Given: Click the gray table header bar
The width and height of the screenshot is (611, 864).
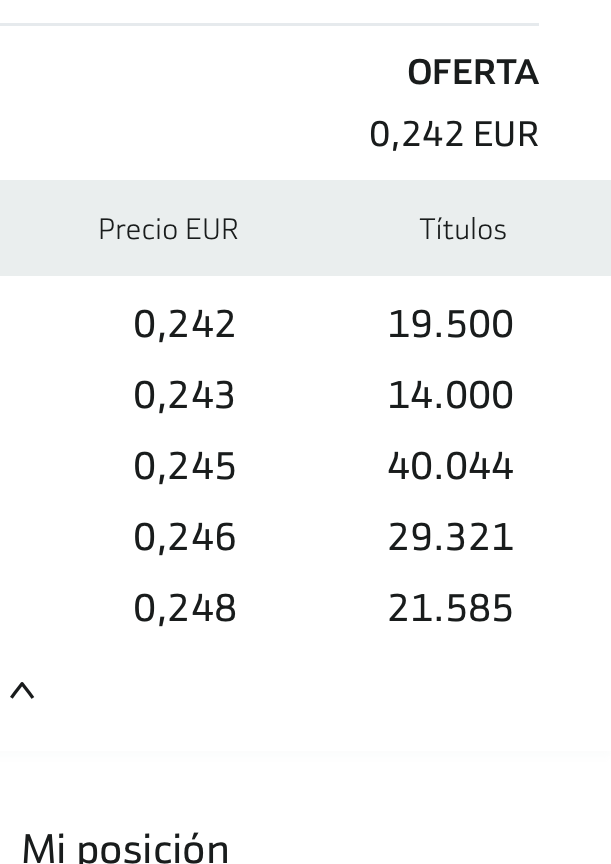Looking at the screenshot, I should [x=305, y=228].
